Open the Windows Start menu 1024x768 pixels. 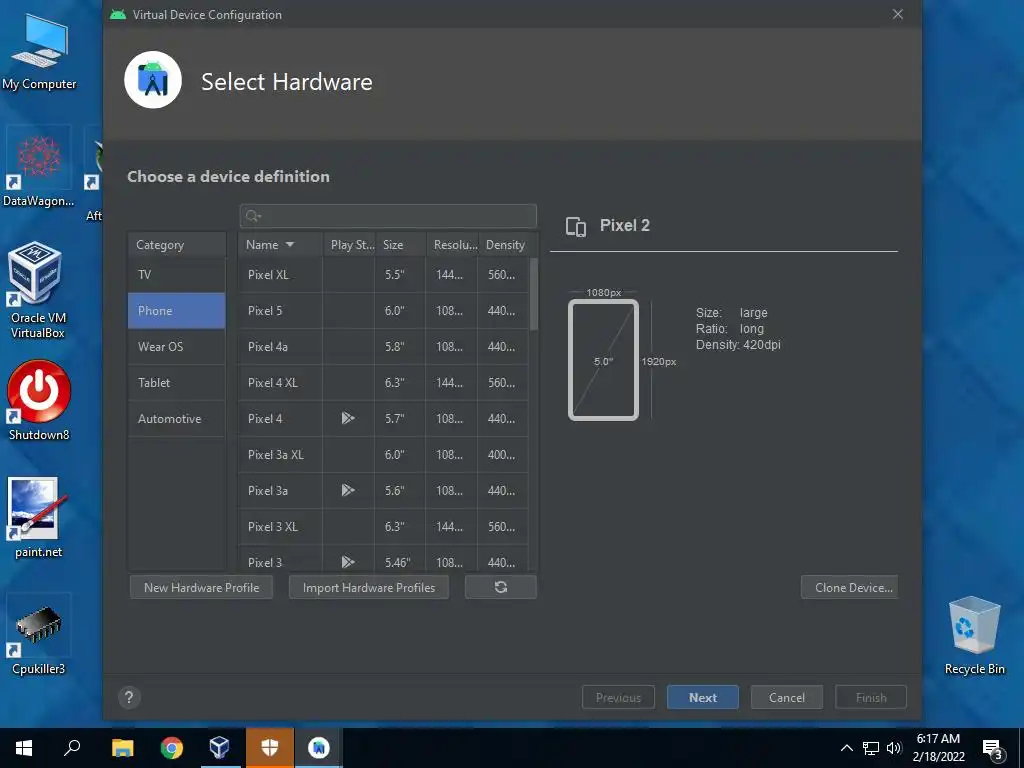click(24, 748)
